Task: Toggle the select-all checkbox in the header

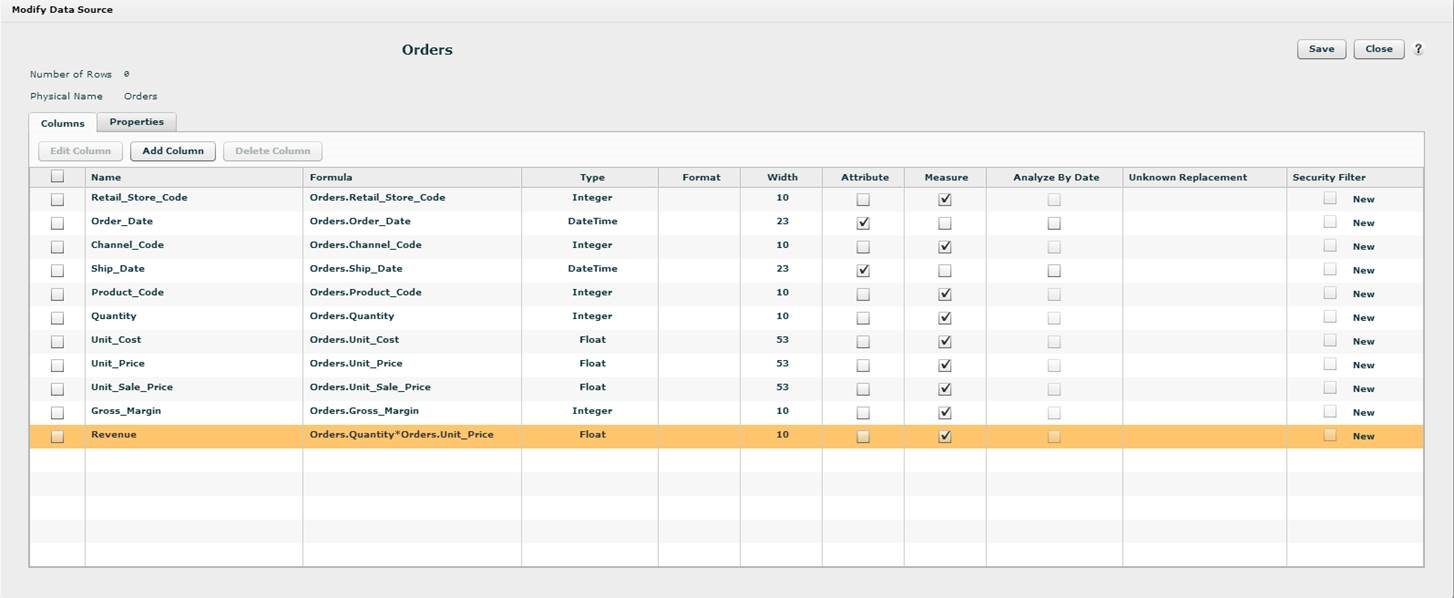Action: pyautogui.click(x=57, y=177)
